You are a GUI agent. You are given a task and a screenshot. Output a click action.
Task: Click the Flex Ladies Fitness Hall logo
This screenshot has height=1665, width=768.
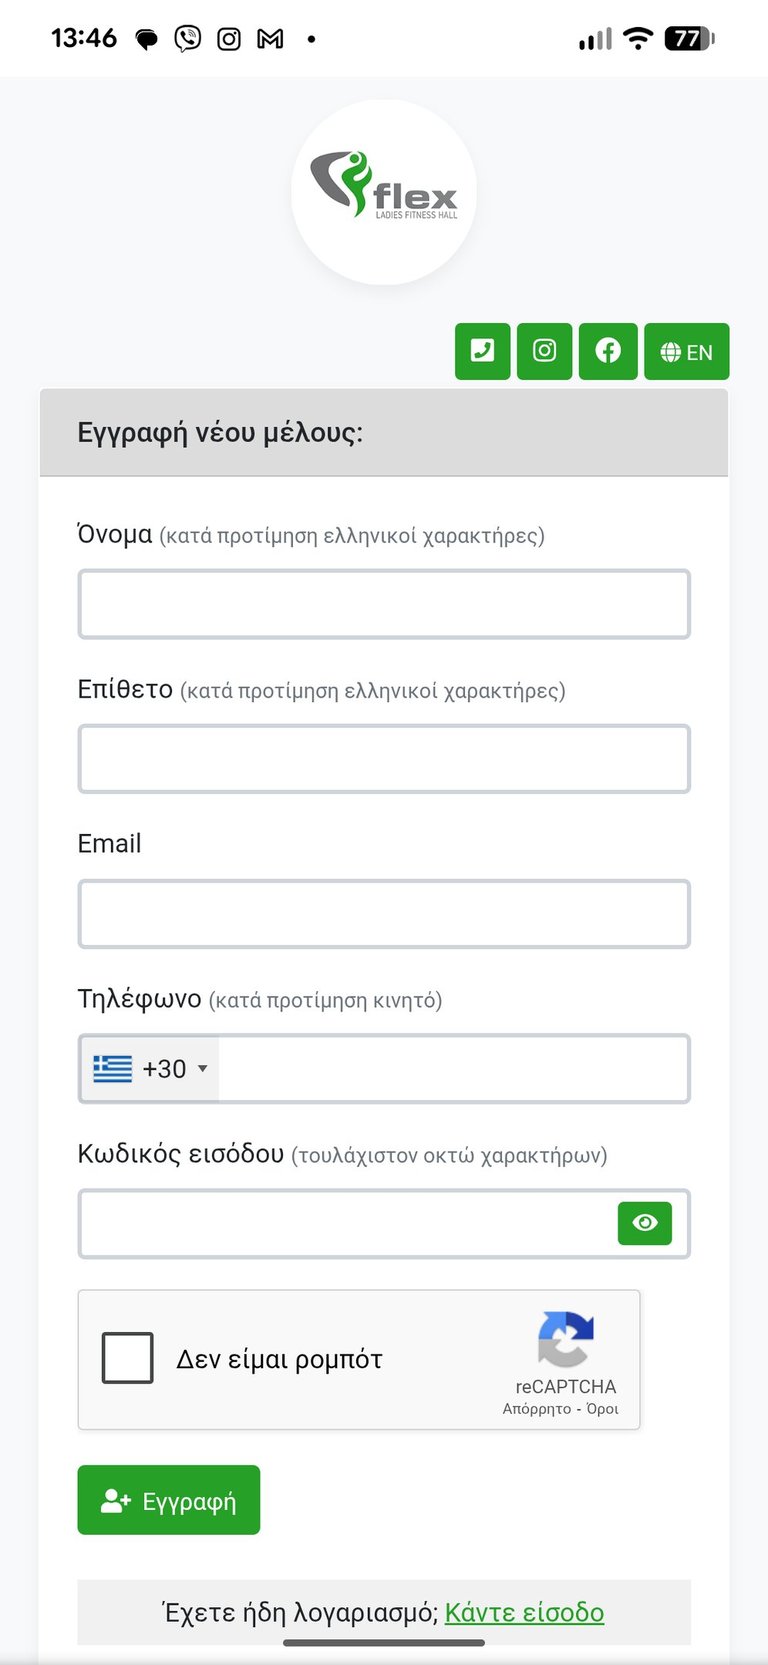384,192
